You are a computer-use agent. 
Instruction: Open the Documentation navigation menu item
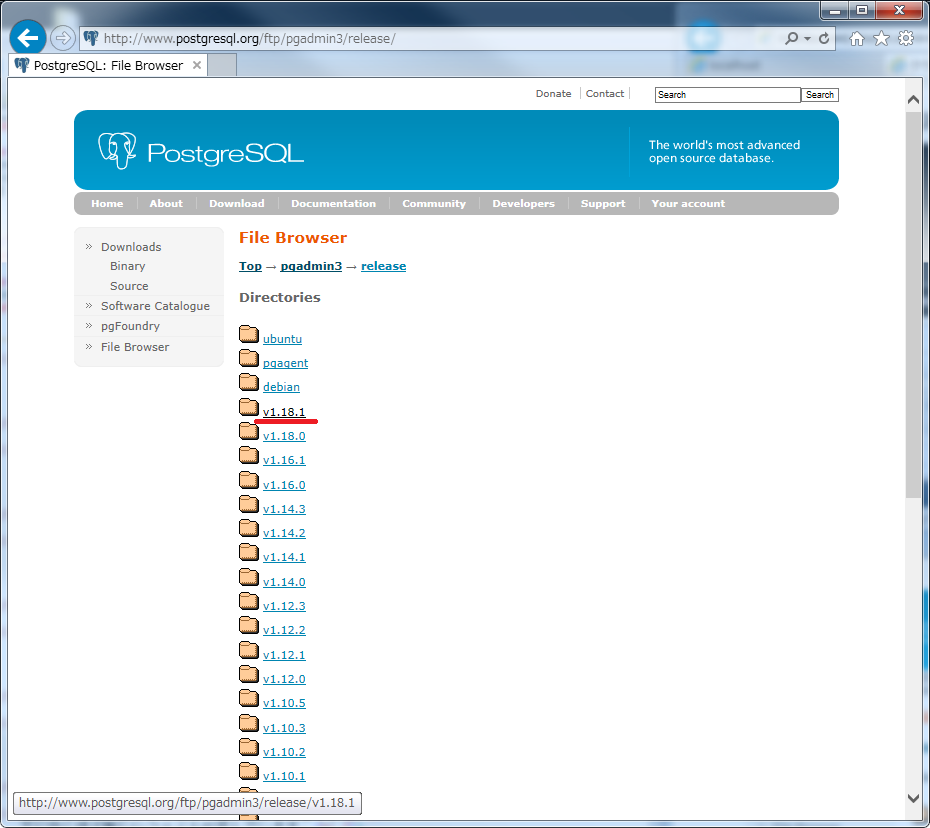pos(333,204)
